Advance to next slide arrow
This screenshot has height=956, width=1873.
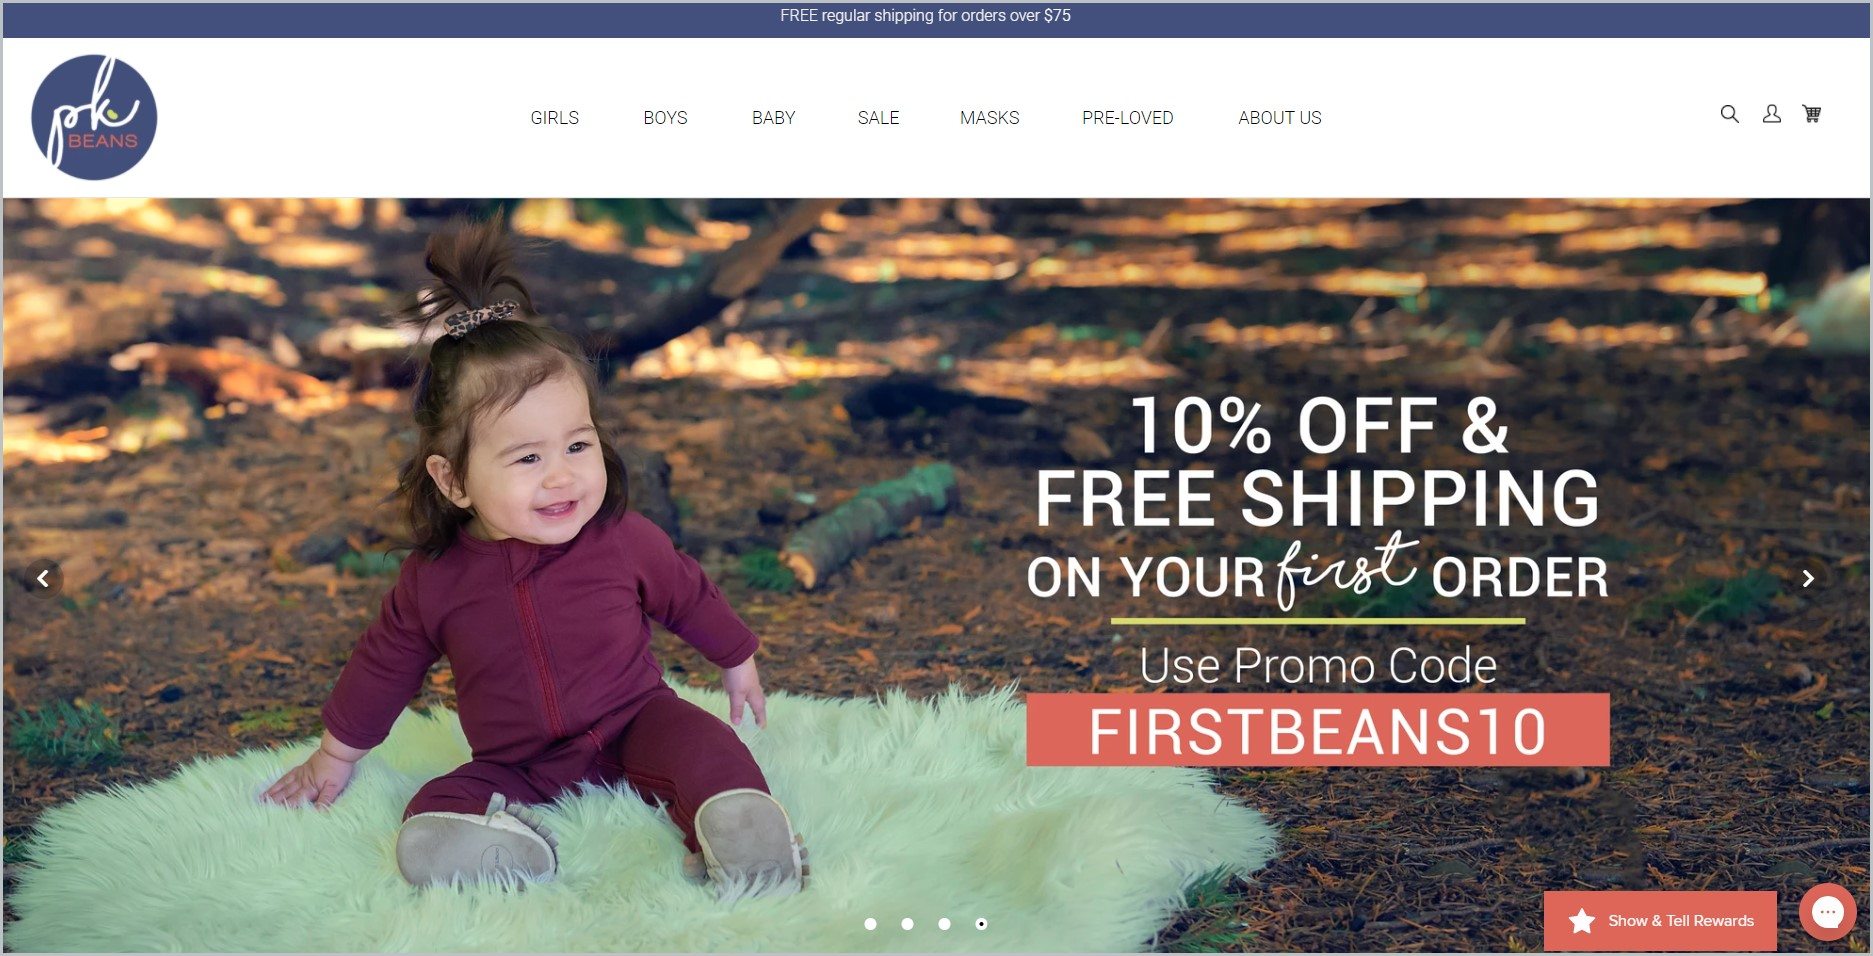[x=1807, y=578]
